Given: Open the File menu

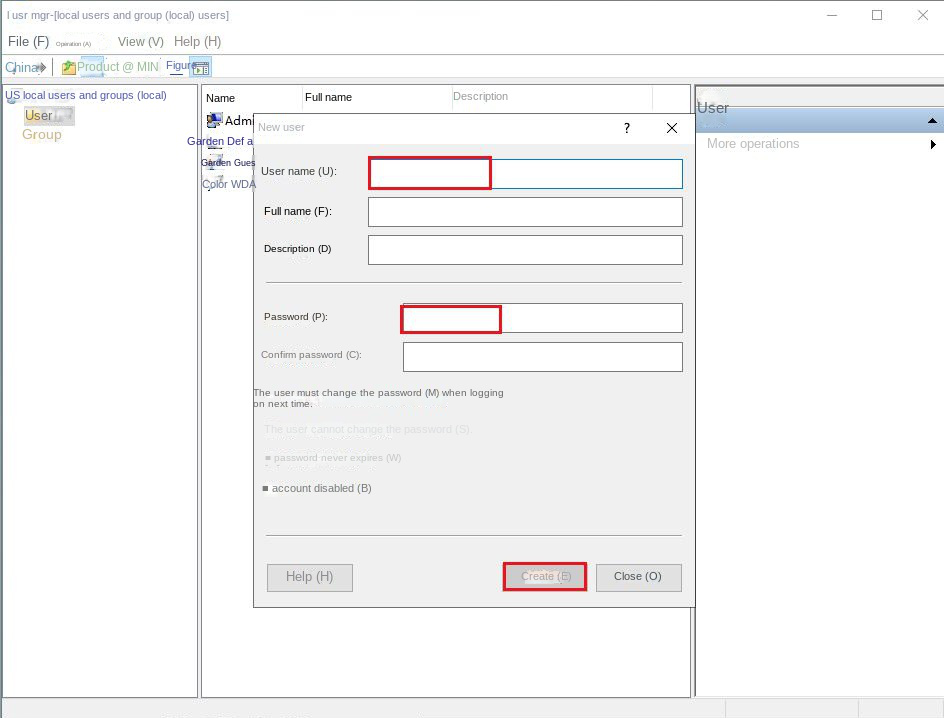Looking at the screenshot, I should click(28, 42).
